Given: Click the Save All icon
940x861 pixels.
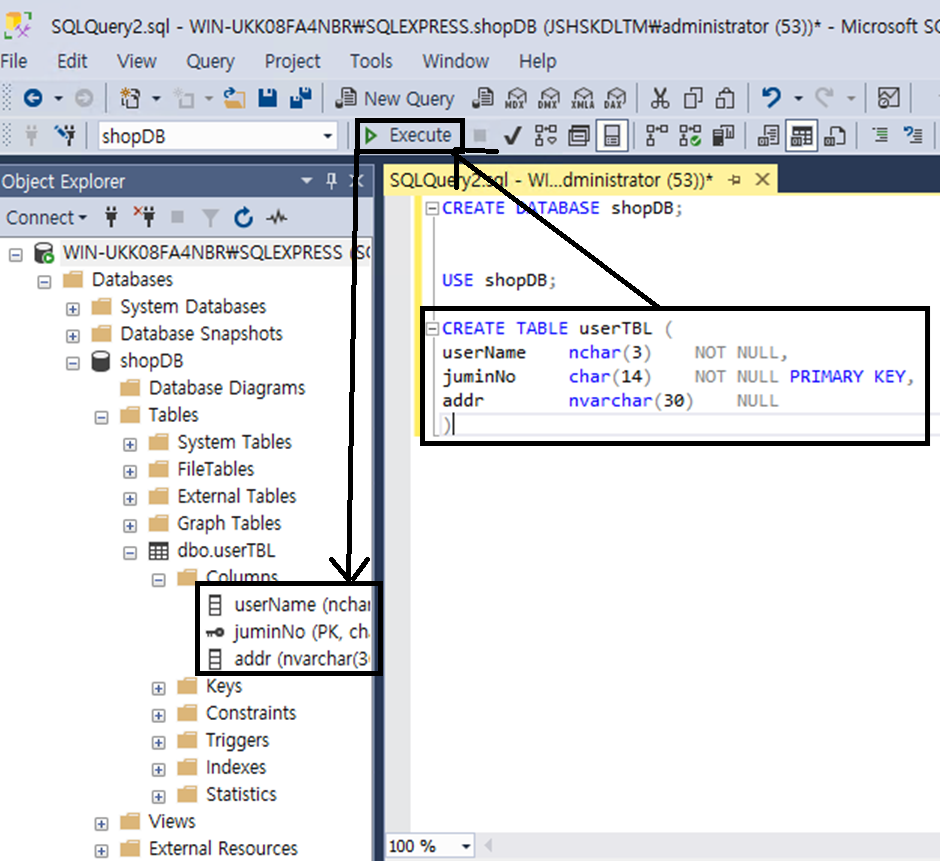Looking at the screenshot, I should click(300, 98).
